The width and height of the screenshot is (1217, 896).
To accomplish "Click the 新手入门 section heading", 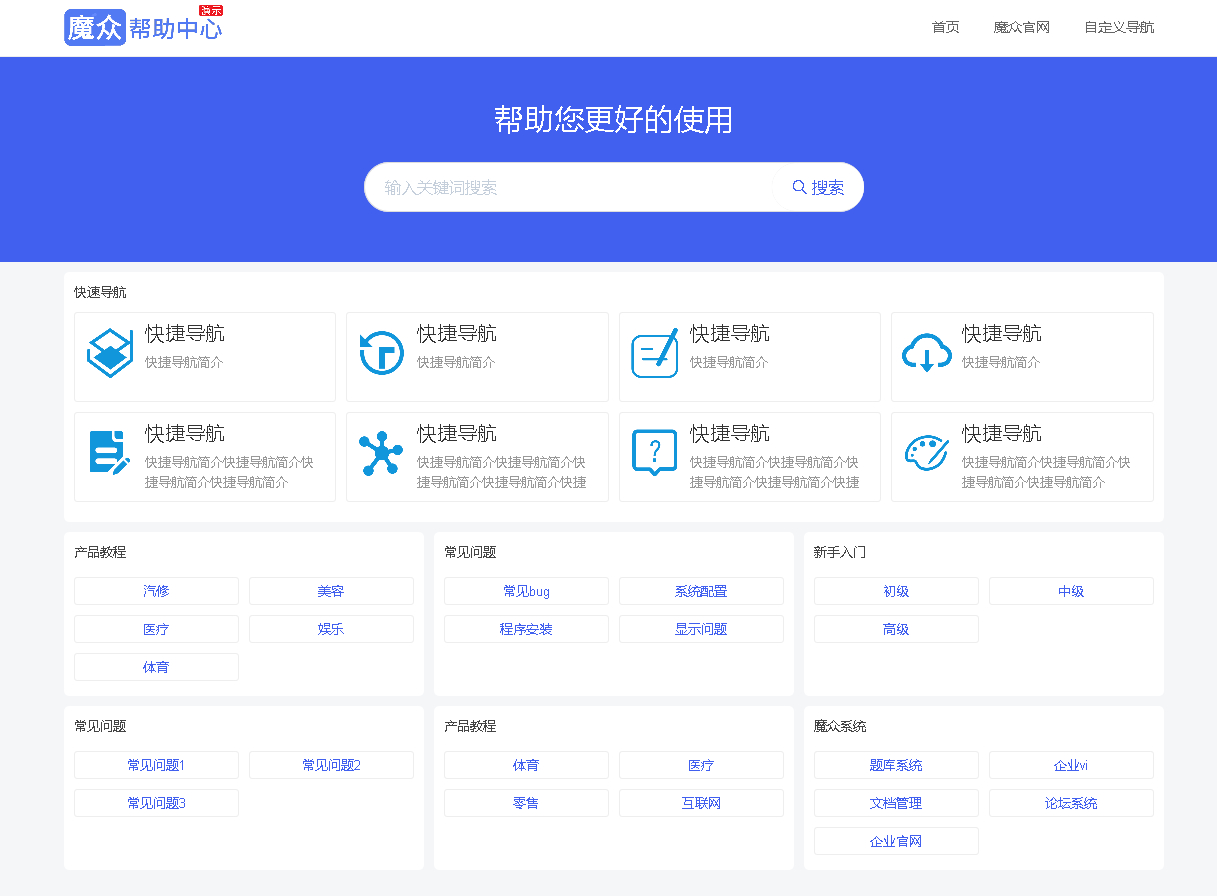I will click(840, 552).
